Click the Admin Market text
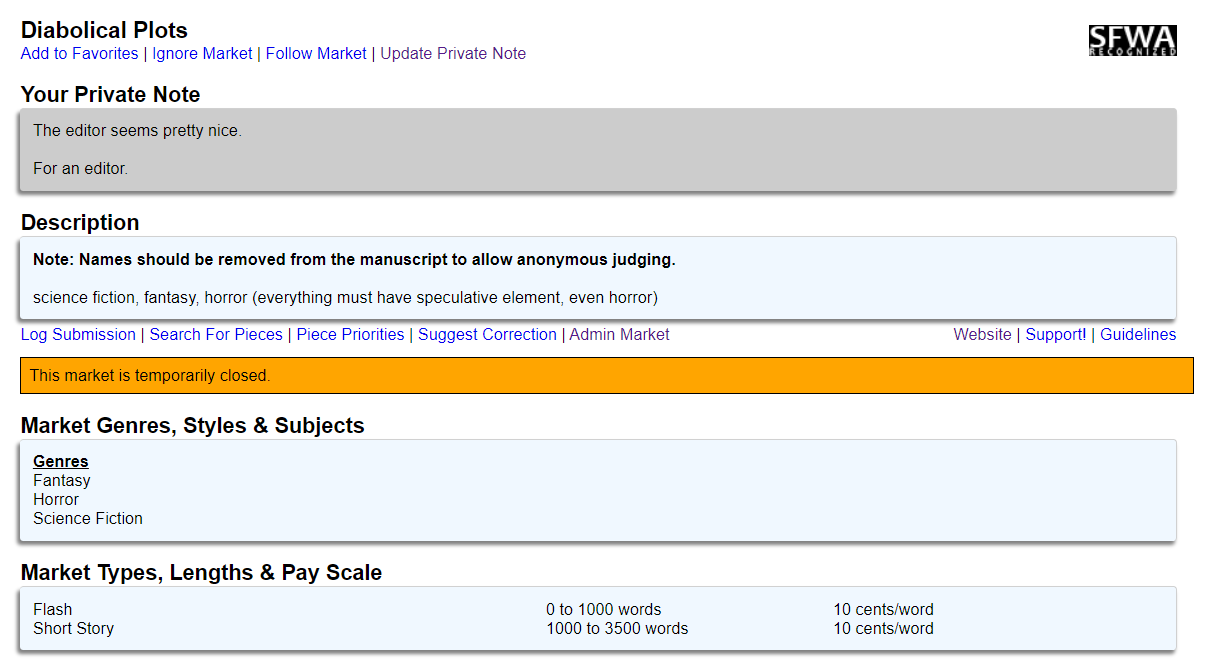The image size is (1224, 667). (x=620, y=335)
